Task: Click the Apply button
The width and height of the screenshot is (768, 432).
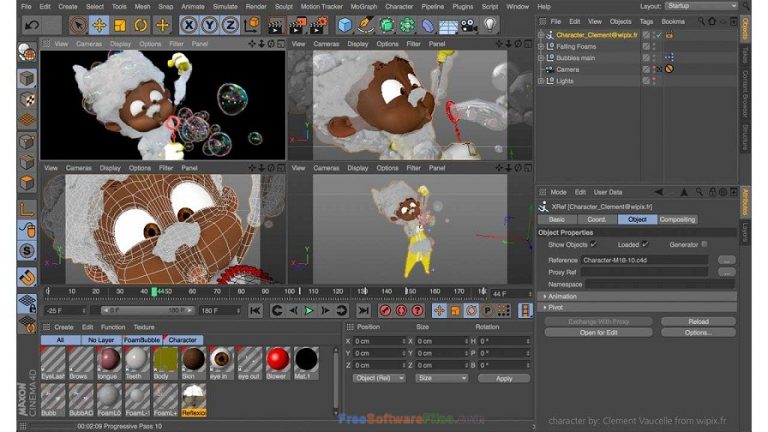Action: [504, 378]
